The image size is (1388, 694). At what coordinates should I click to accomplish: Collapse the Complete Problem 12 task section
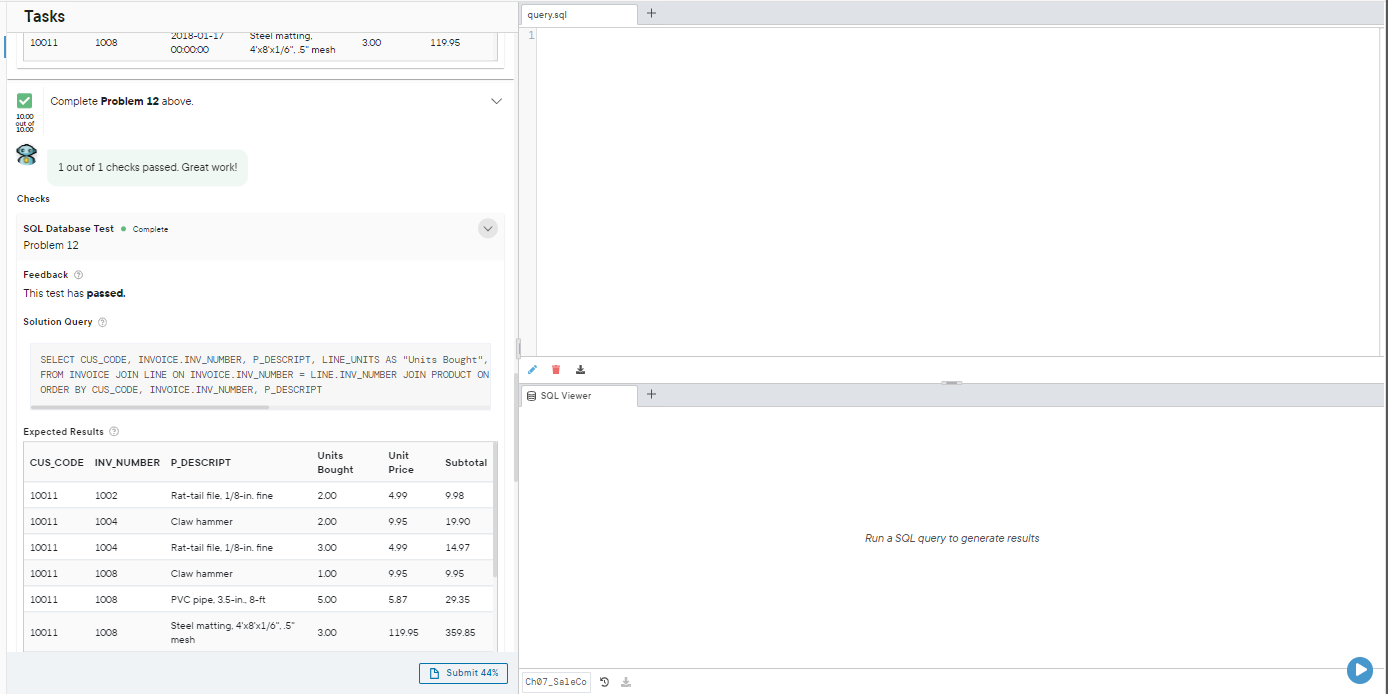(x=496, y=101)
